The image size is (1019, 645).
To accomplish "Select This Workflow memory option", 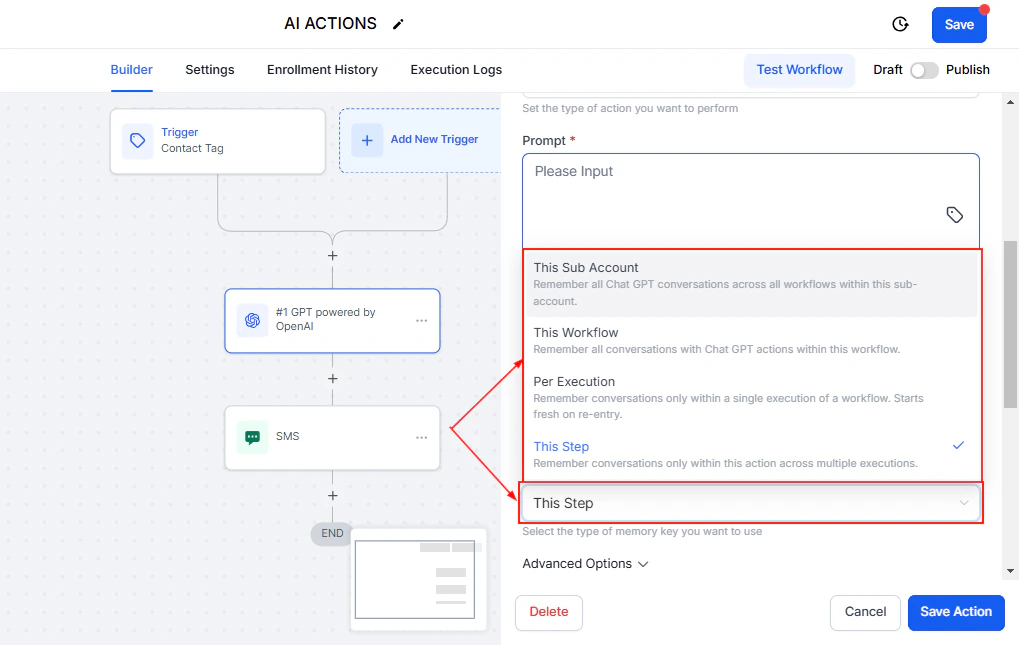I will pyautogui.click(x=751, y=340).
